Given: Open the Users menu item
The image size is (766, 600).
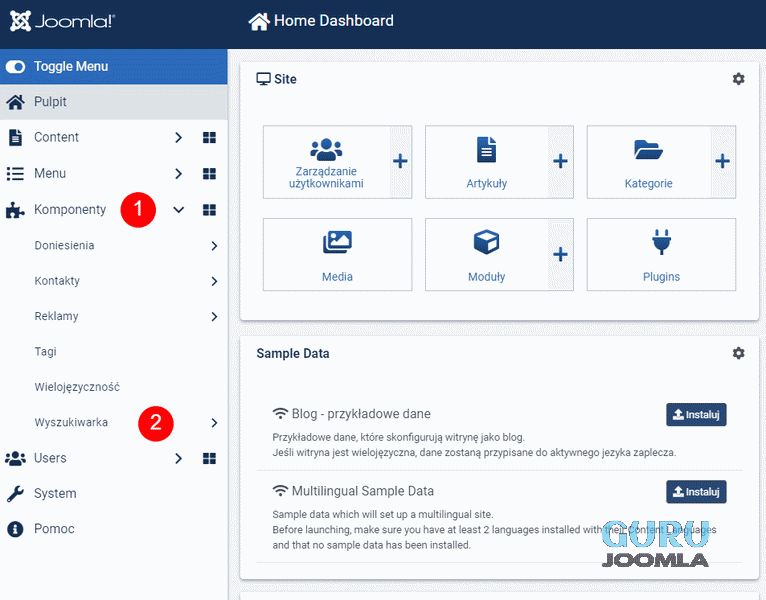Looking at the screenshot, I should coord(50,458).
